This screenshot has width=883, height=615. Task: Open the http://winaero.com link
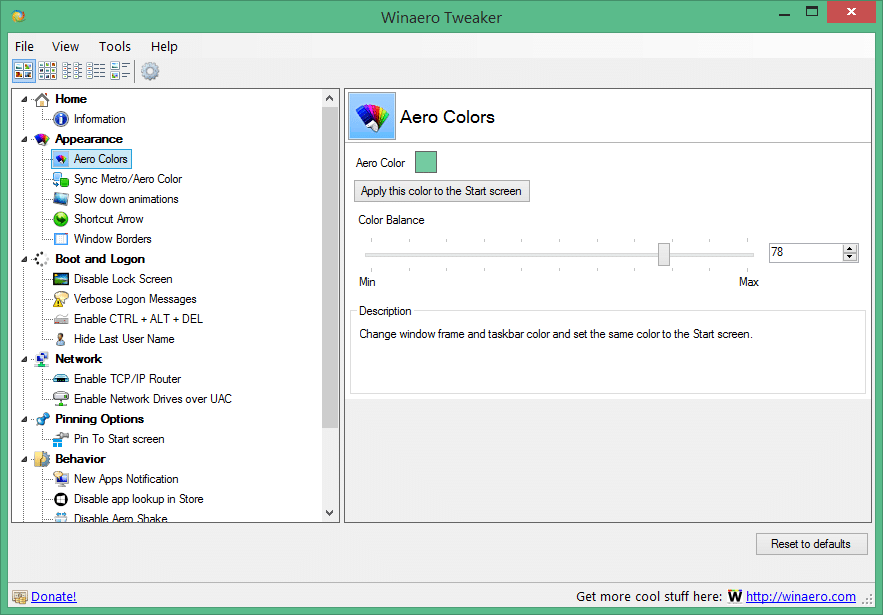click(801, 597)
